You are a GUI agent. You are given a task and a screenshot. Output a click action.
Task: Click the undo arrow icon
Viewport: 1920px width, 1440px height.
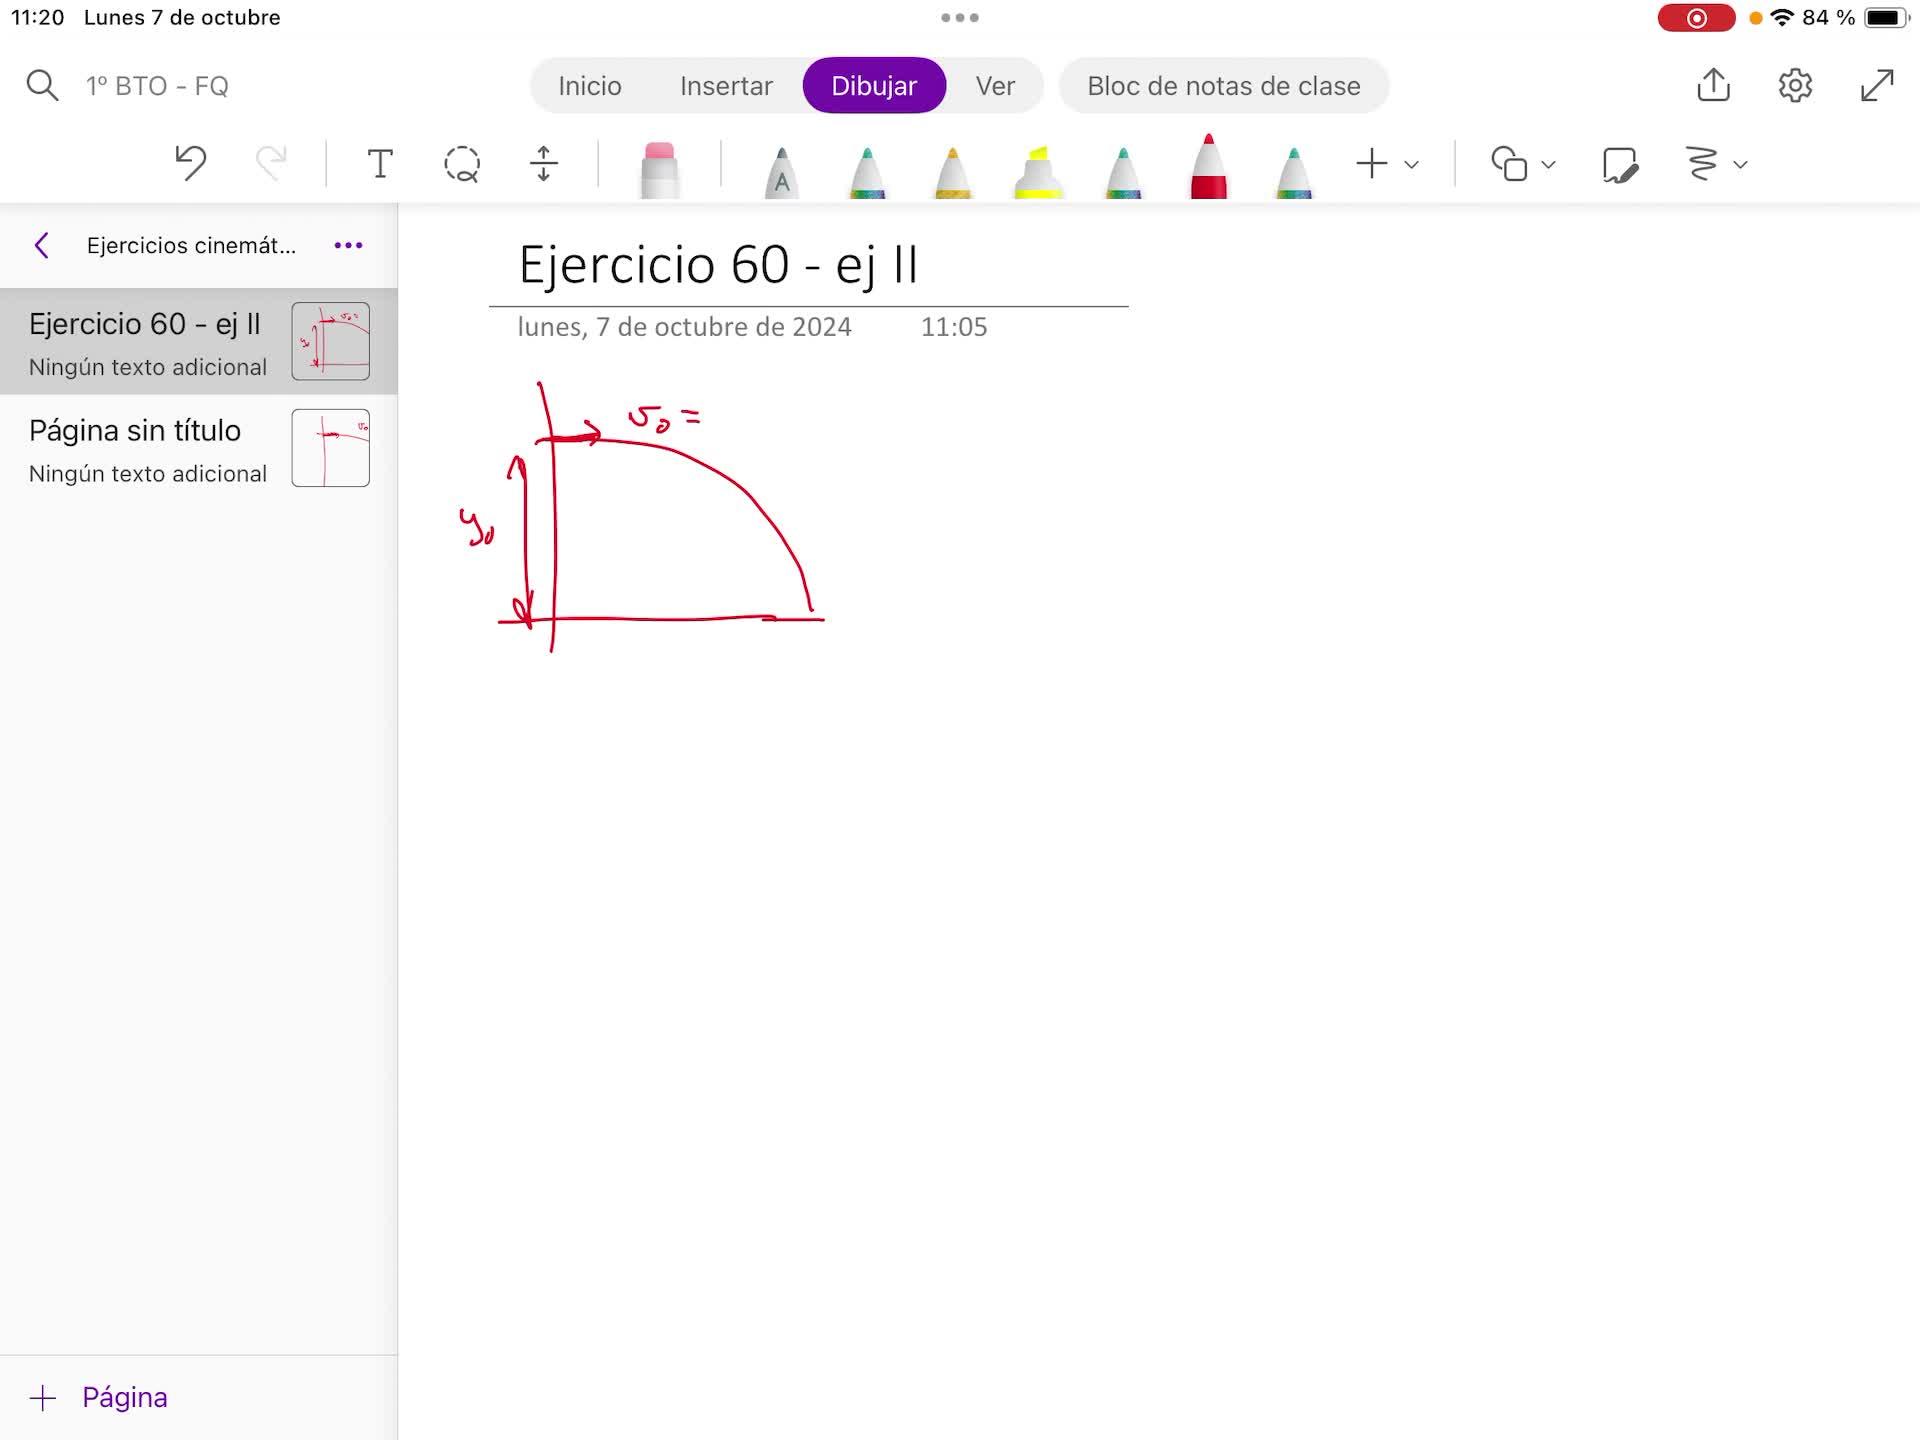point(190,163)
